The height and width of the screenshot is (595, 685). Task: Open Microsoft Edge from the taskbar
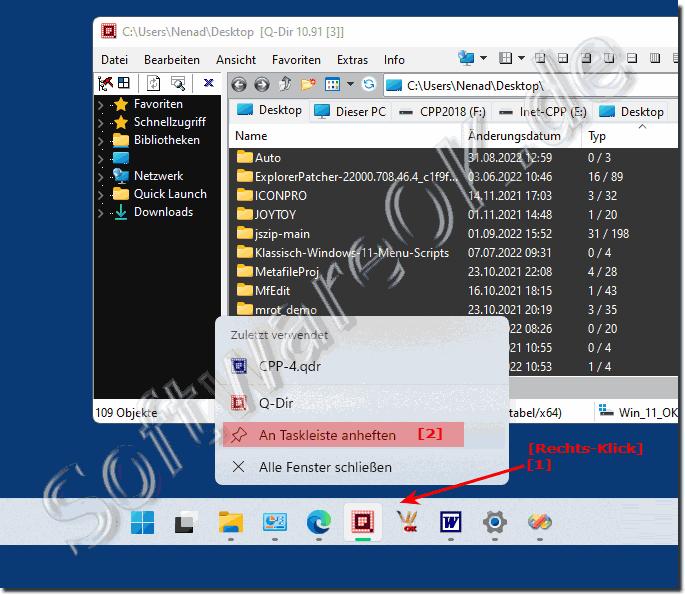click(318, 522)
